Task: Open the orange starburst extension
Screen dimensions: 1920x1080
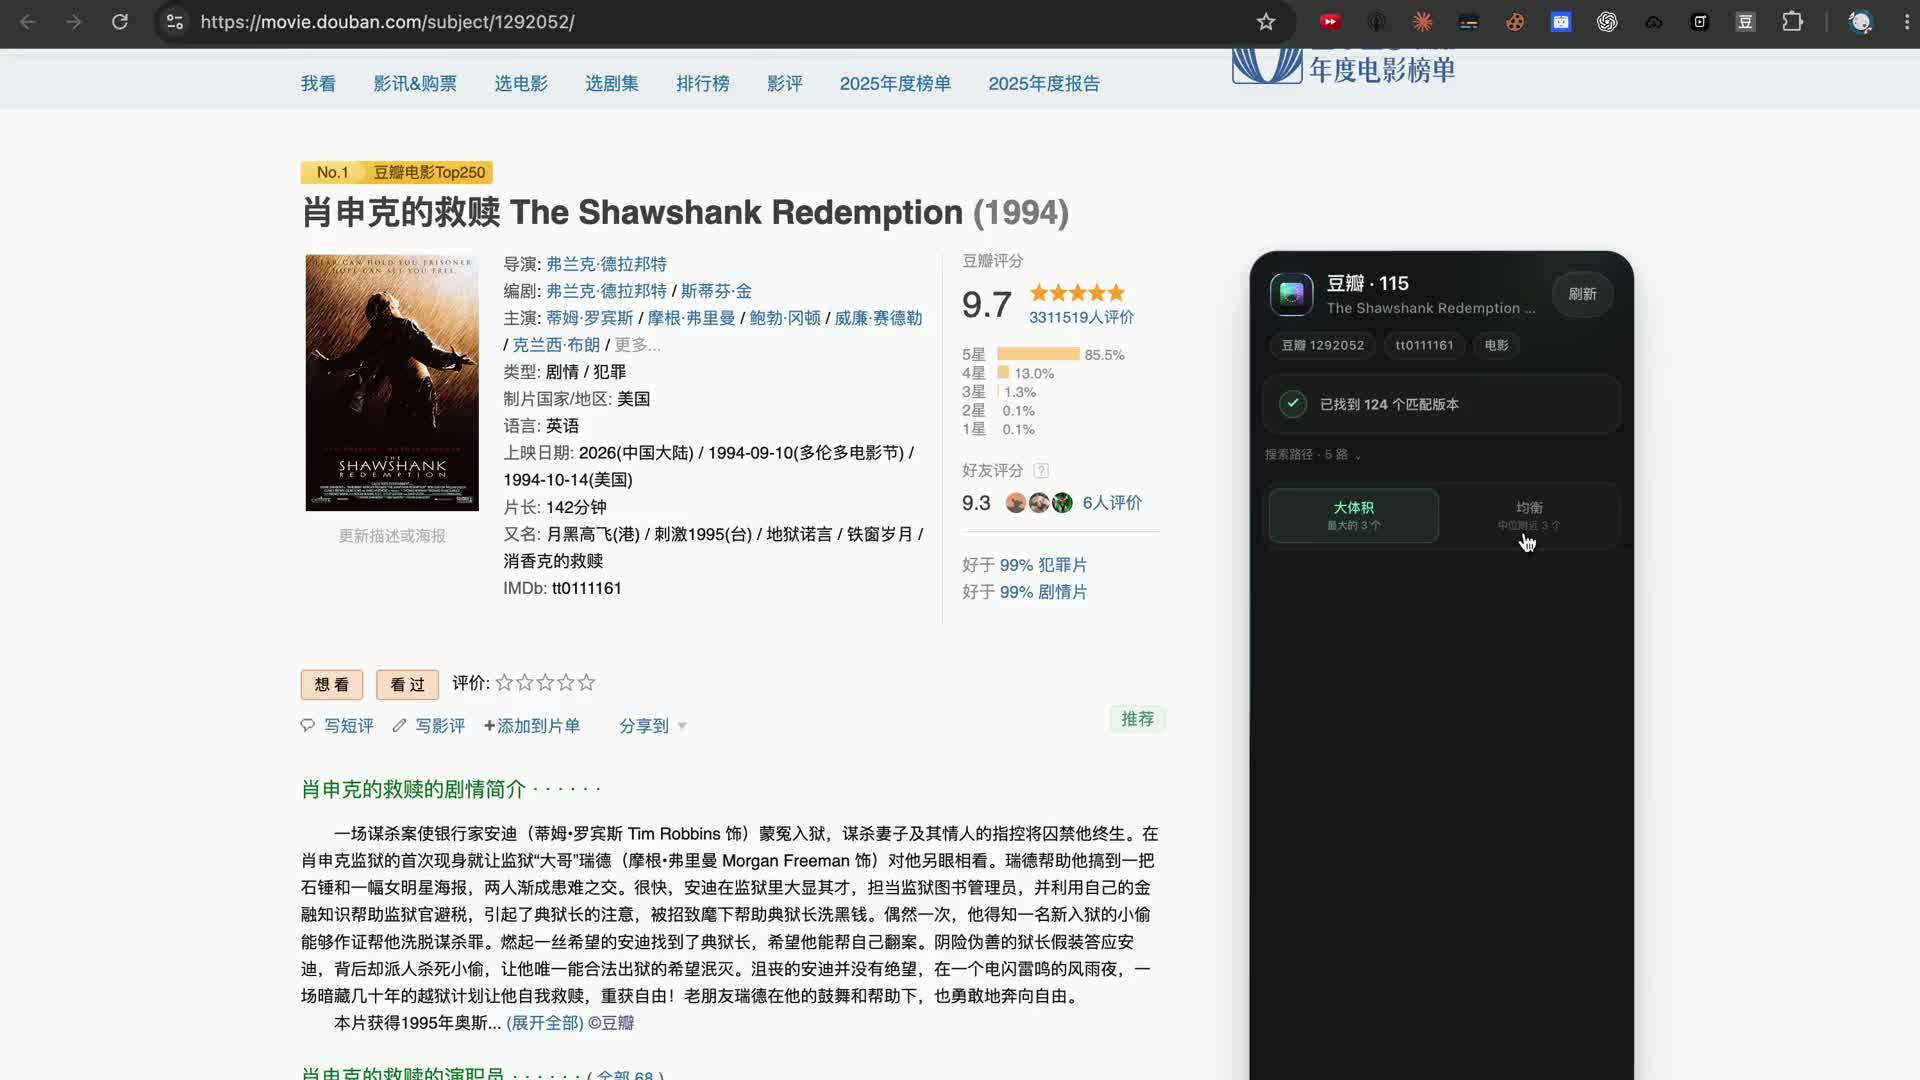Action: [x=1422, y=21]
